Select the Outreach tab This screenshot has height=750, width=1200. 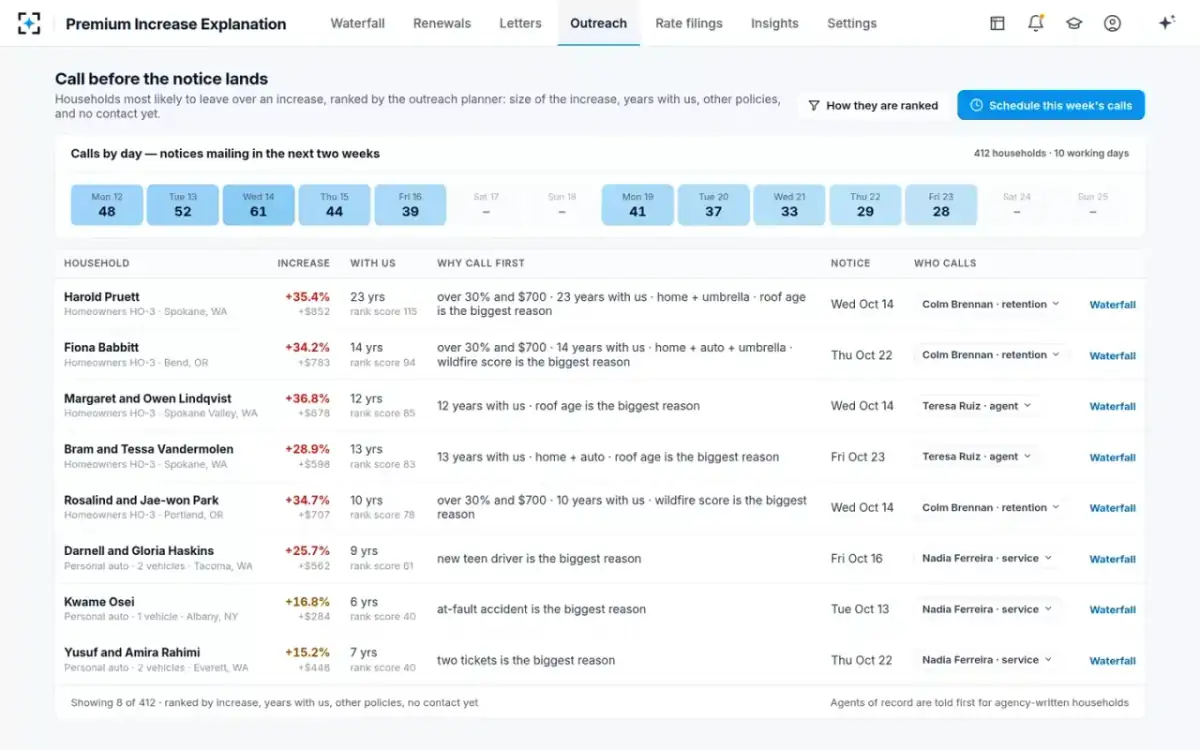599,23
